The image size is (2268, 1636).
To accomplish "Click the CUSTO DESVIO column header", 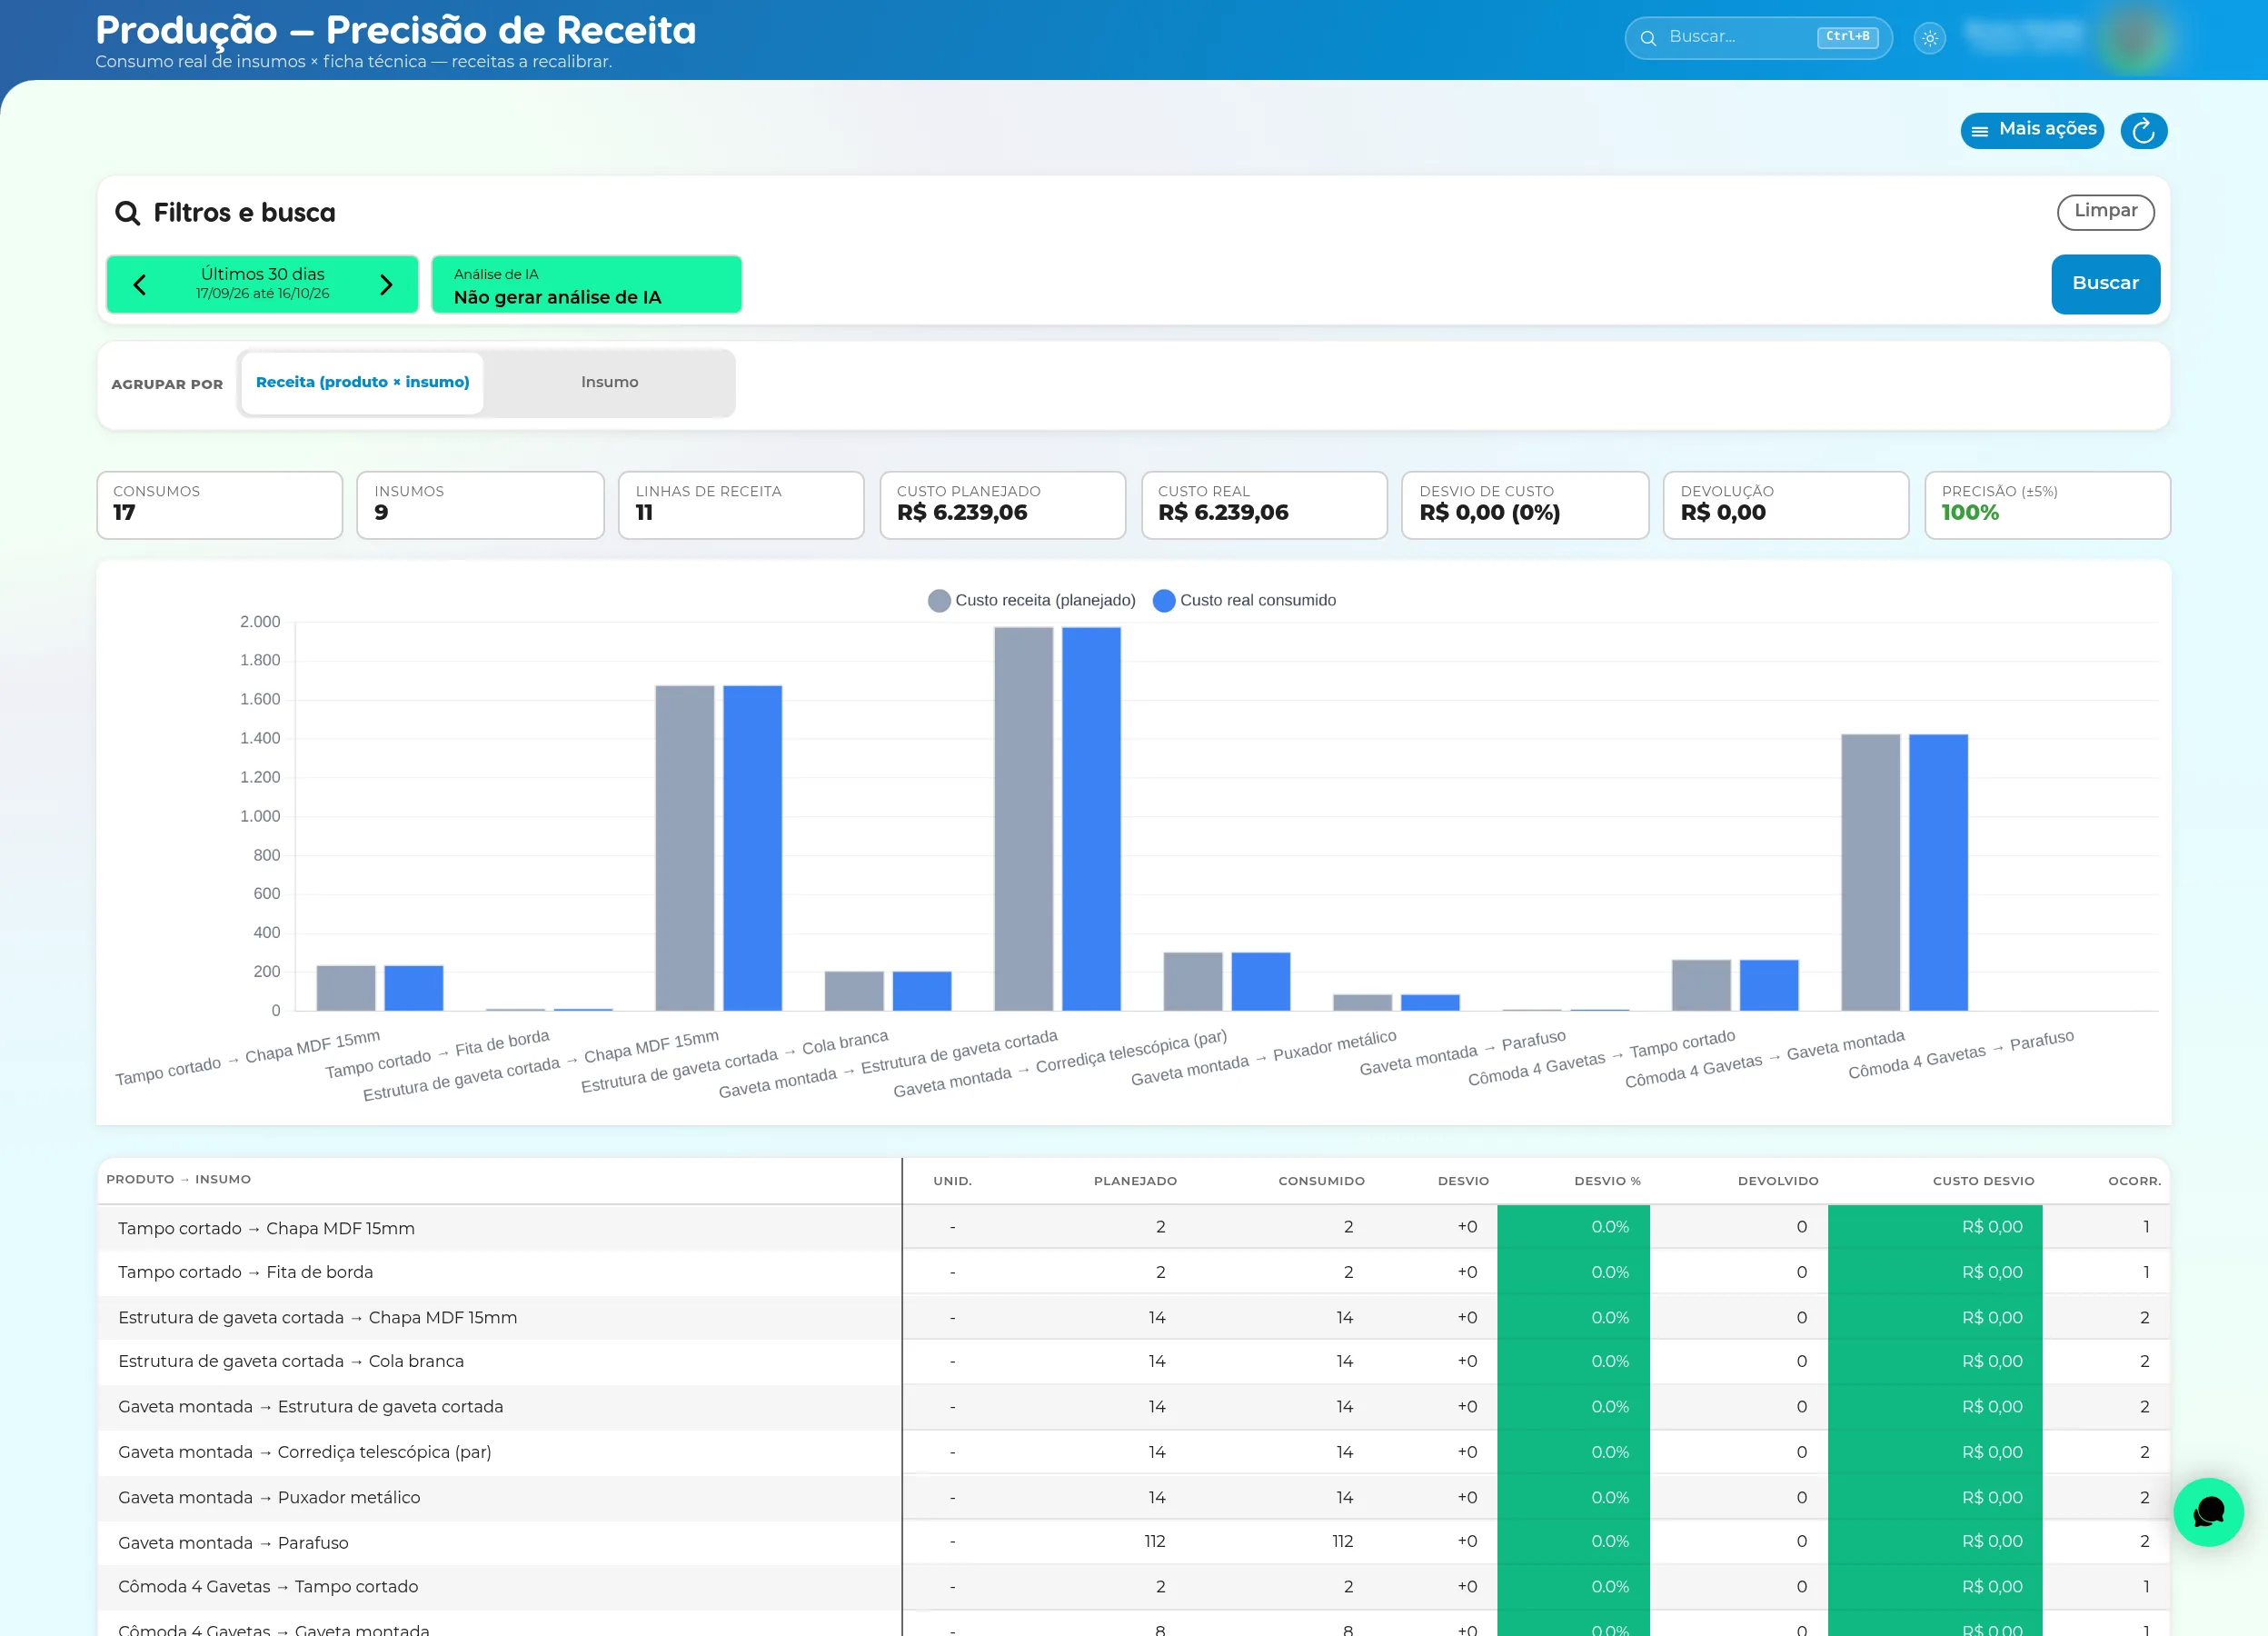I will tap(1983, 1181).
